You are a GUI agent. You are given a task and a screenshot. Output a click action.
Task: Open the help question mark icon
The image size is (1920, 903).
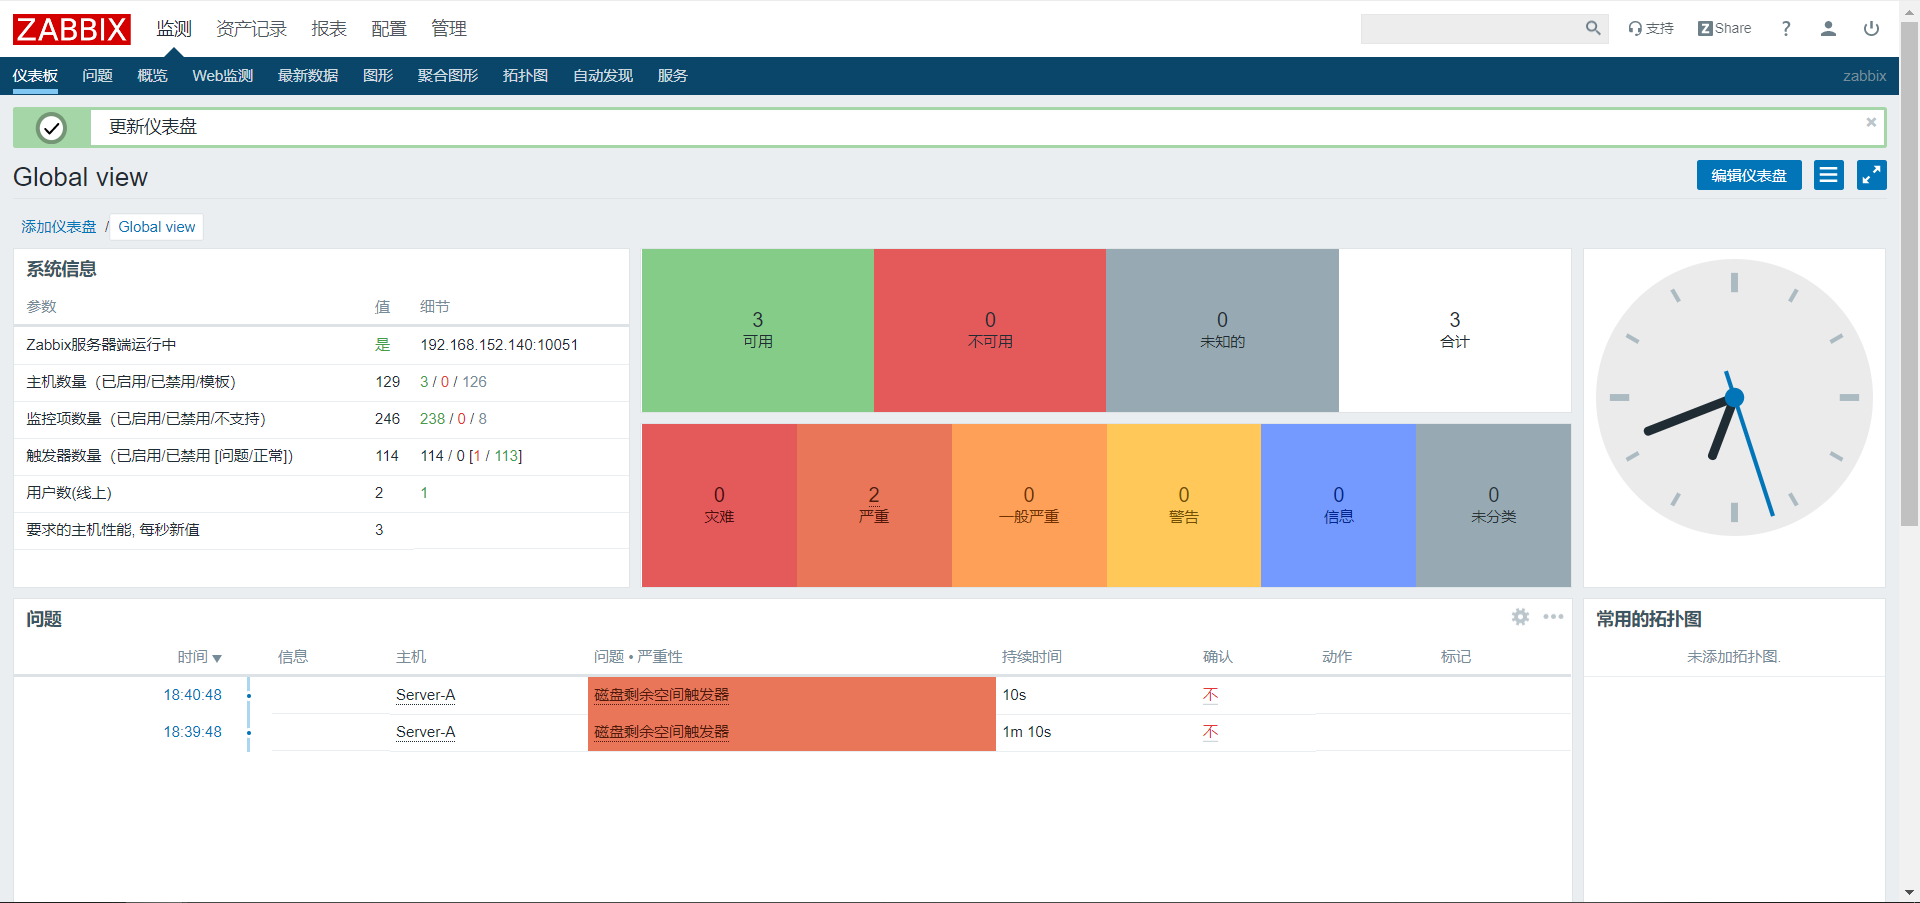(x=1786, y=28)
